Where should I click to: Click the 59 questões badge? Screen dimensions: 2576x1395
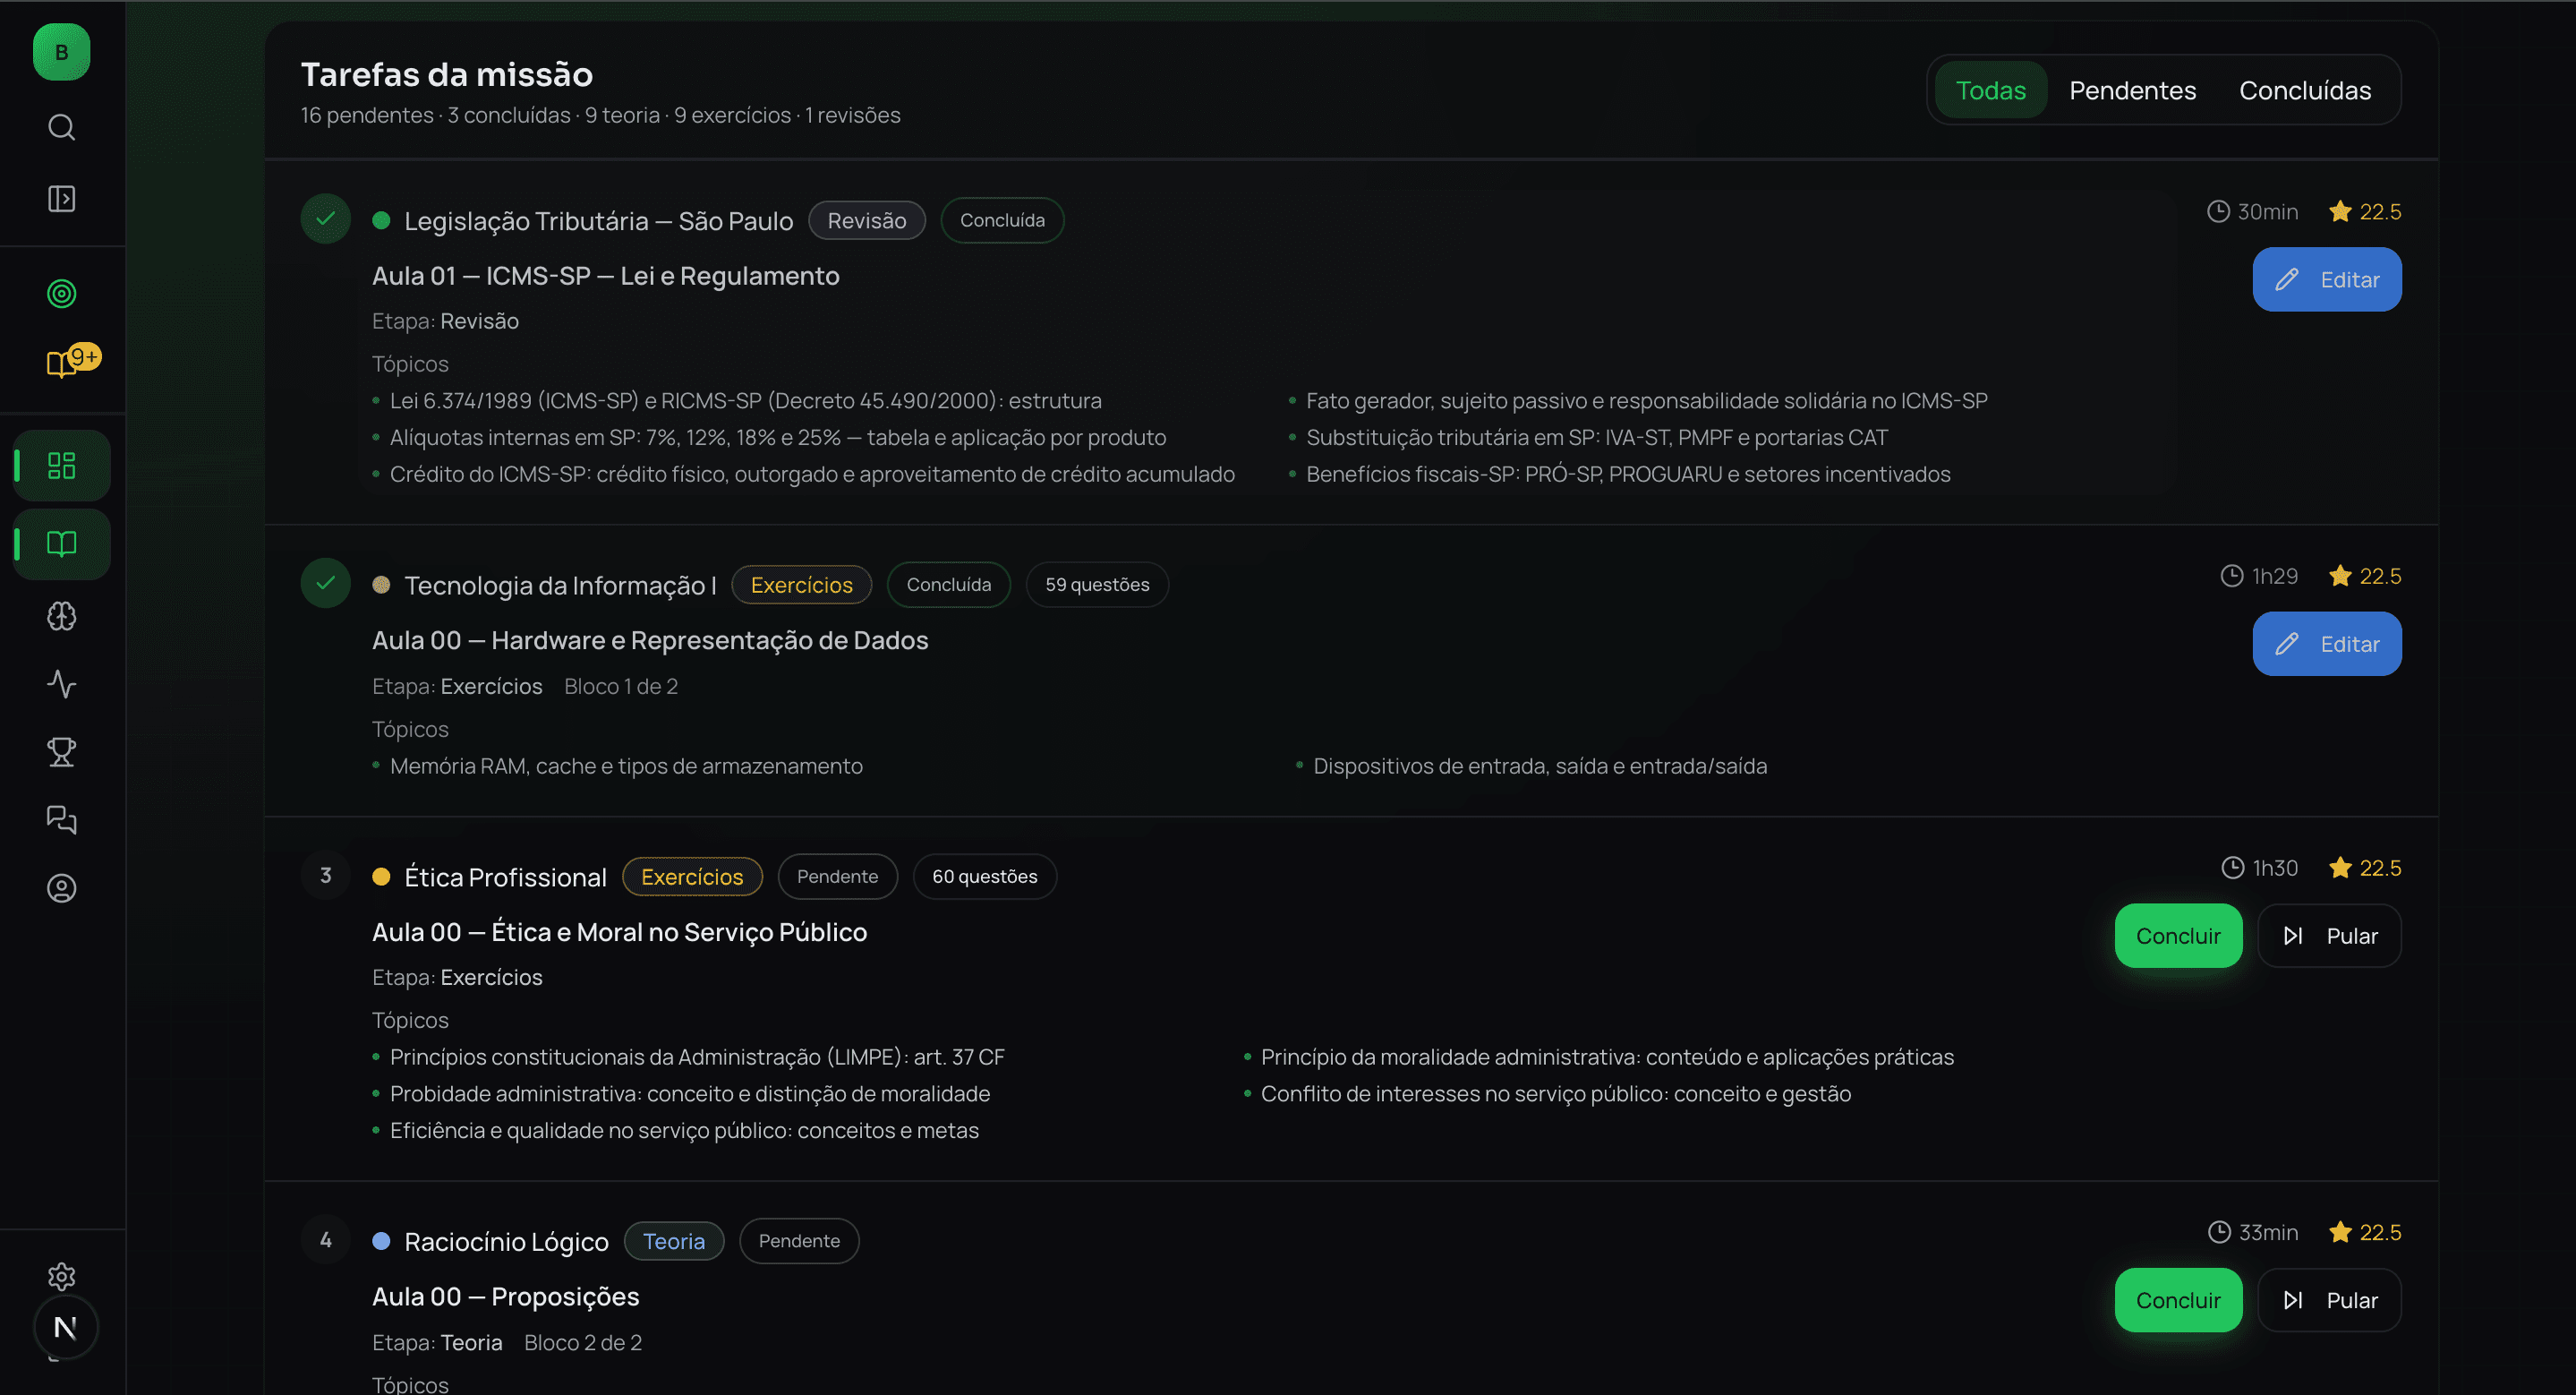tap(1097, 585)
